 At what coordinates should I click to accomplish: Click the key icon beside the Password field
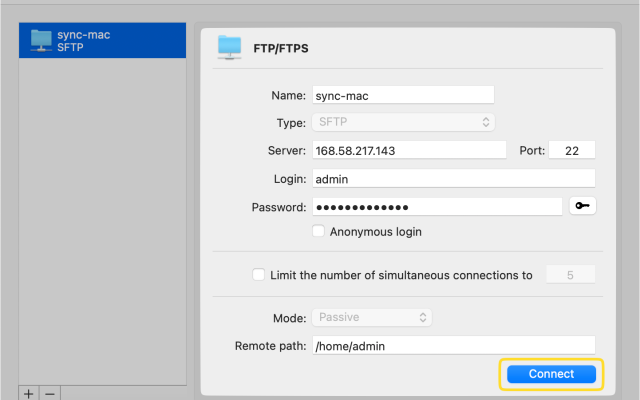coord(581,206)
